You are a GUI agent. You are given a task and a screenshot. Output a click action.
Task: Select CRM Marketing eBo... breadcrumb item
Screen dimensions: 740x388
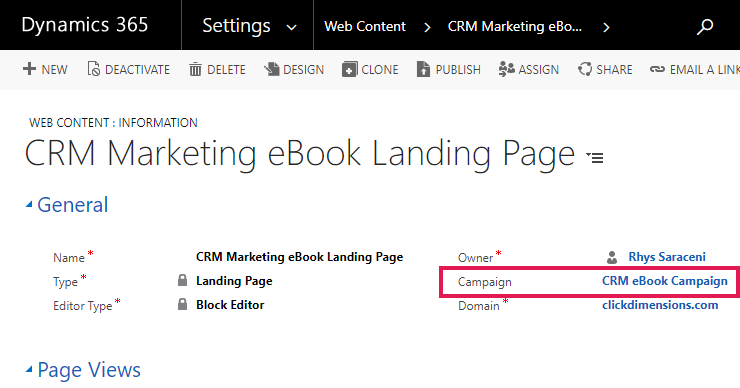(515, 26)
